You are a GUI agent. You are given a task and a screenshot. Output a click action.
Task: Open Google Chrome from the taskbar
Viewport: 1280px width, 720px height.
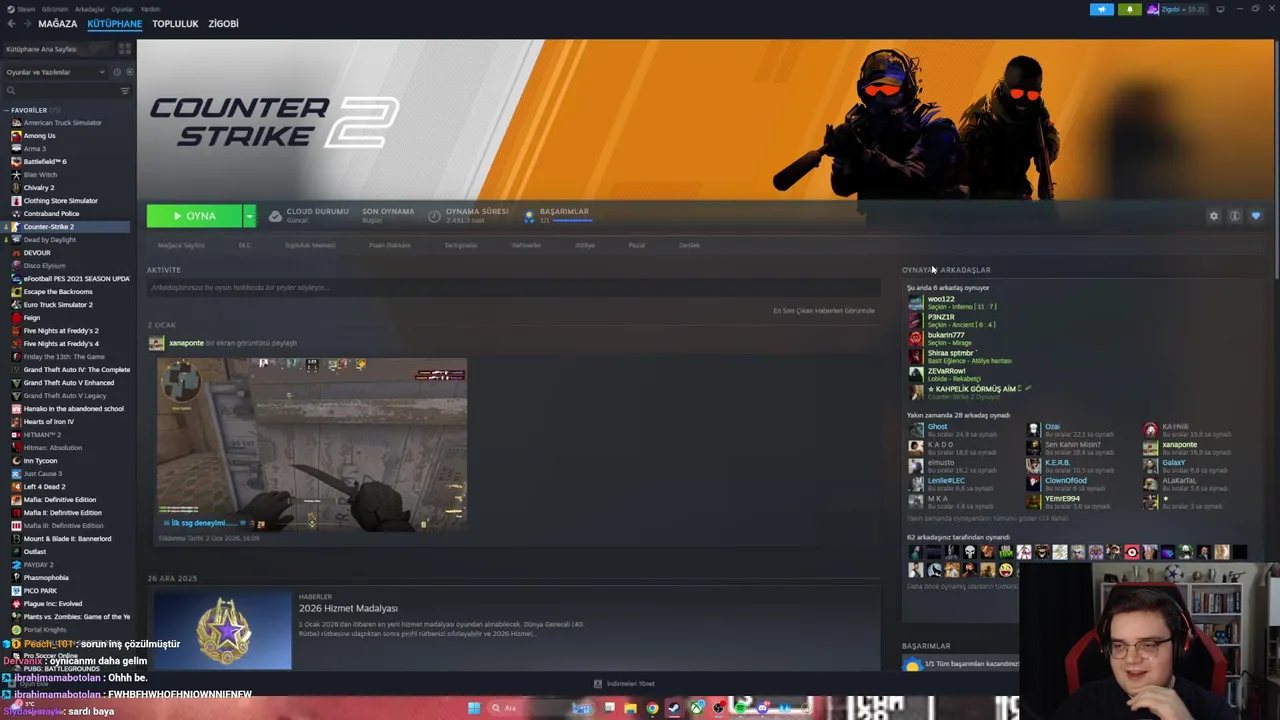tap(652, 708)
